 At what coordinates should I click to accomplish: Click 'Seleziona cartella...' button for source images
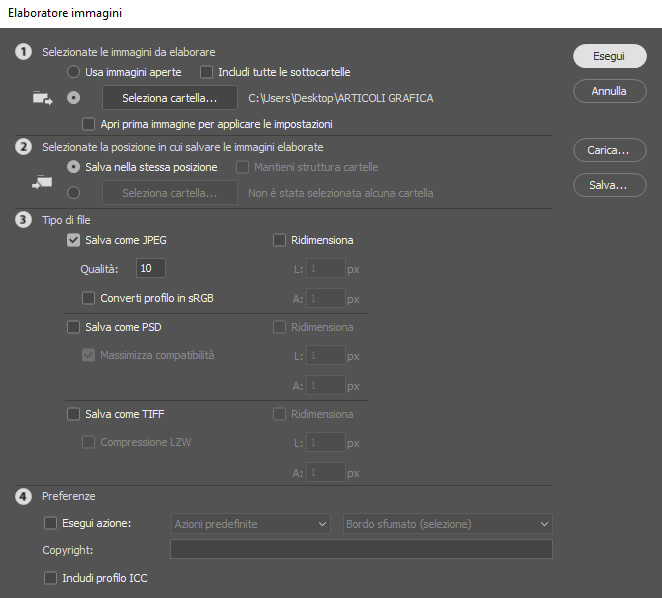pyautogui.click(x=170, y=98)
